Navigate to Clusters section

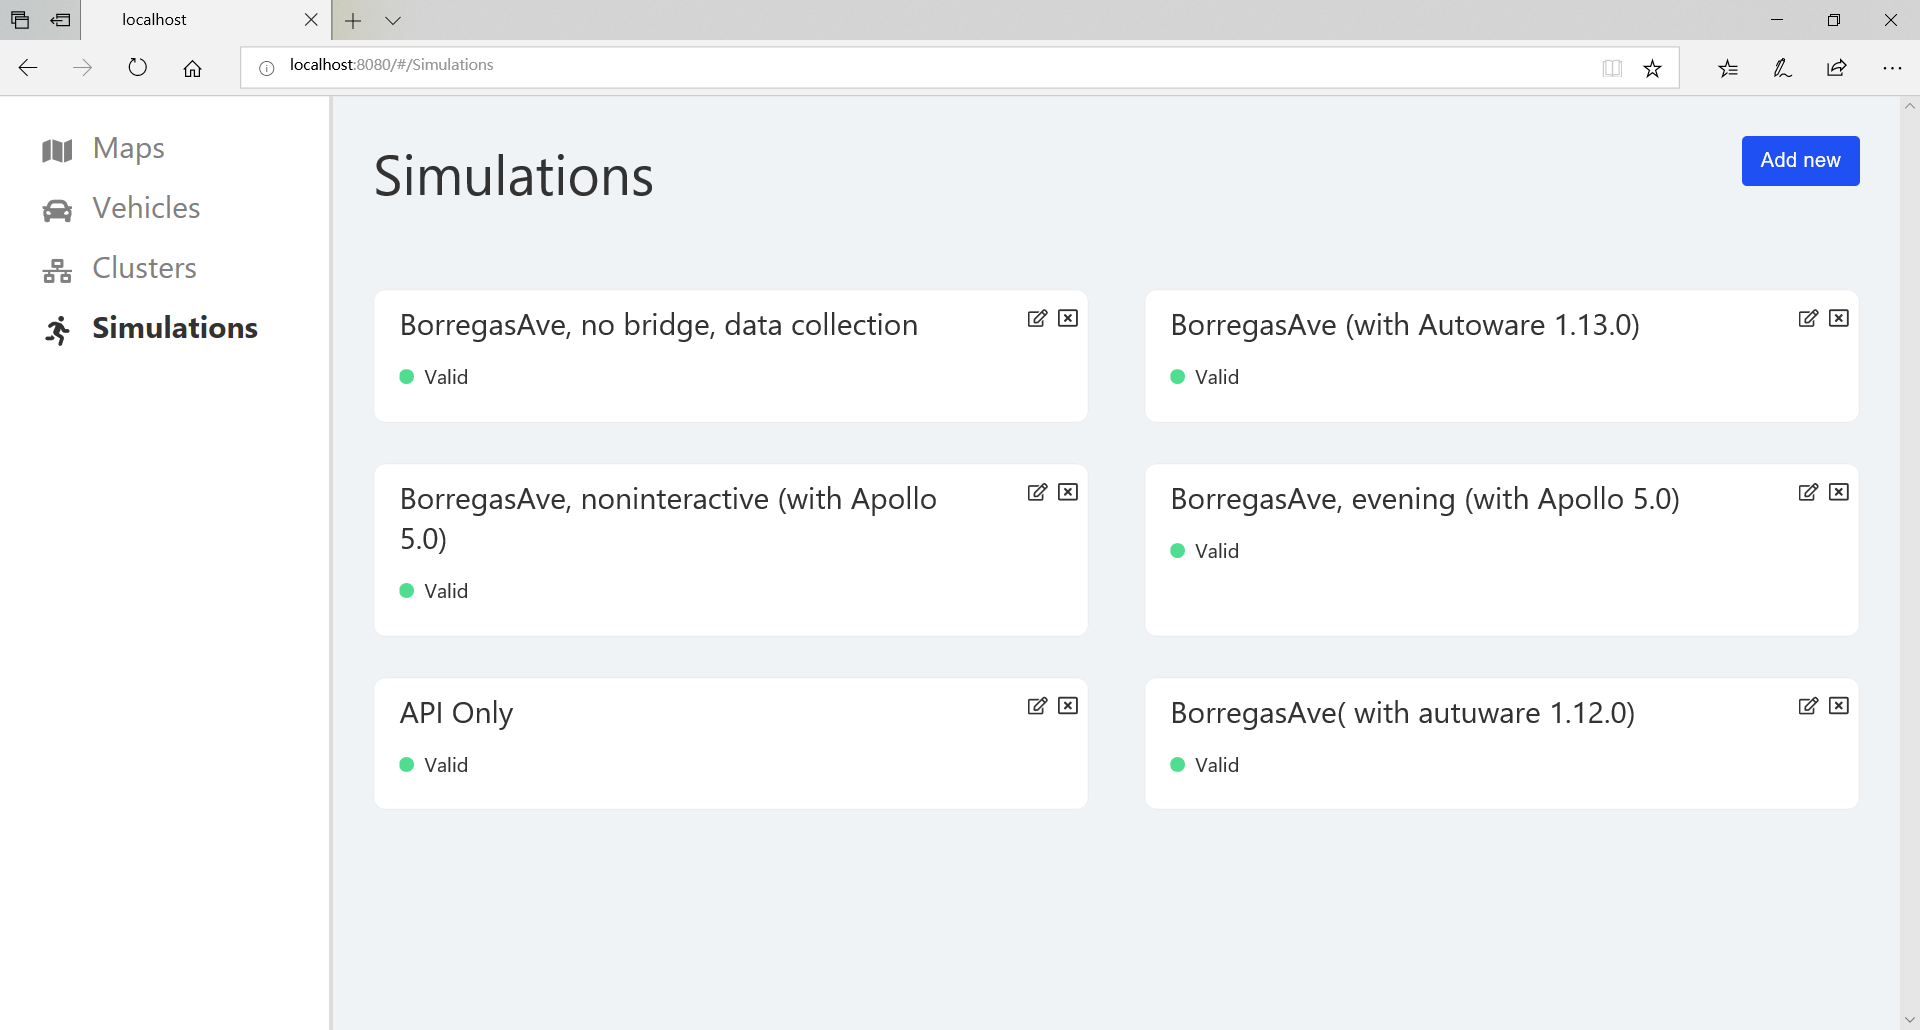pos(144,269)
